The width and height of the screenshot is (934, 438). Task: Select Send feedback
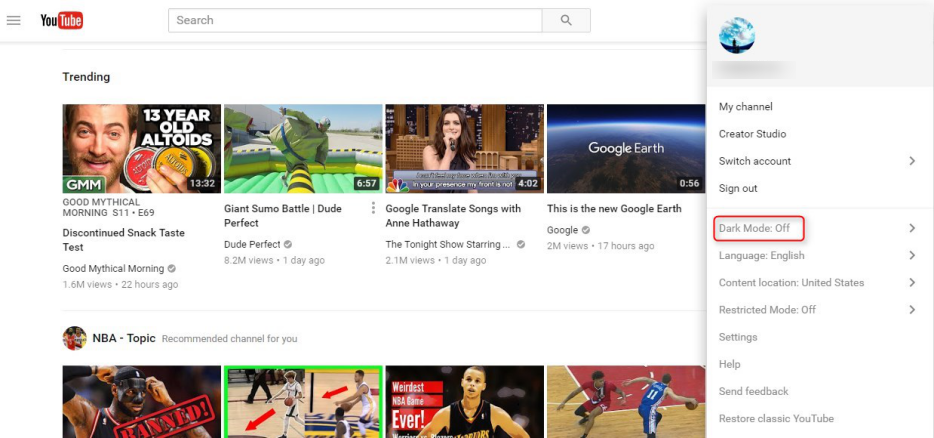(754, 391)
